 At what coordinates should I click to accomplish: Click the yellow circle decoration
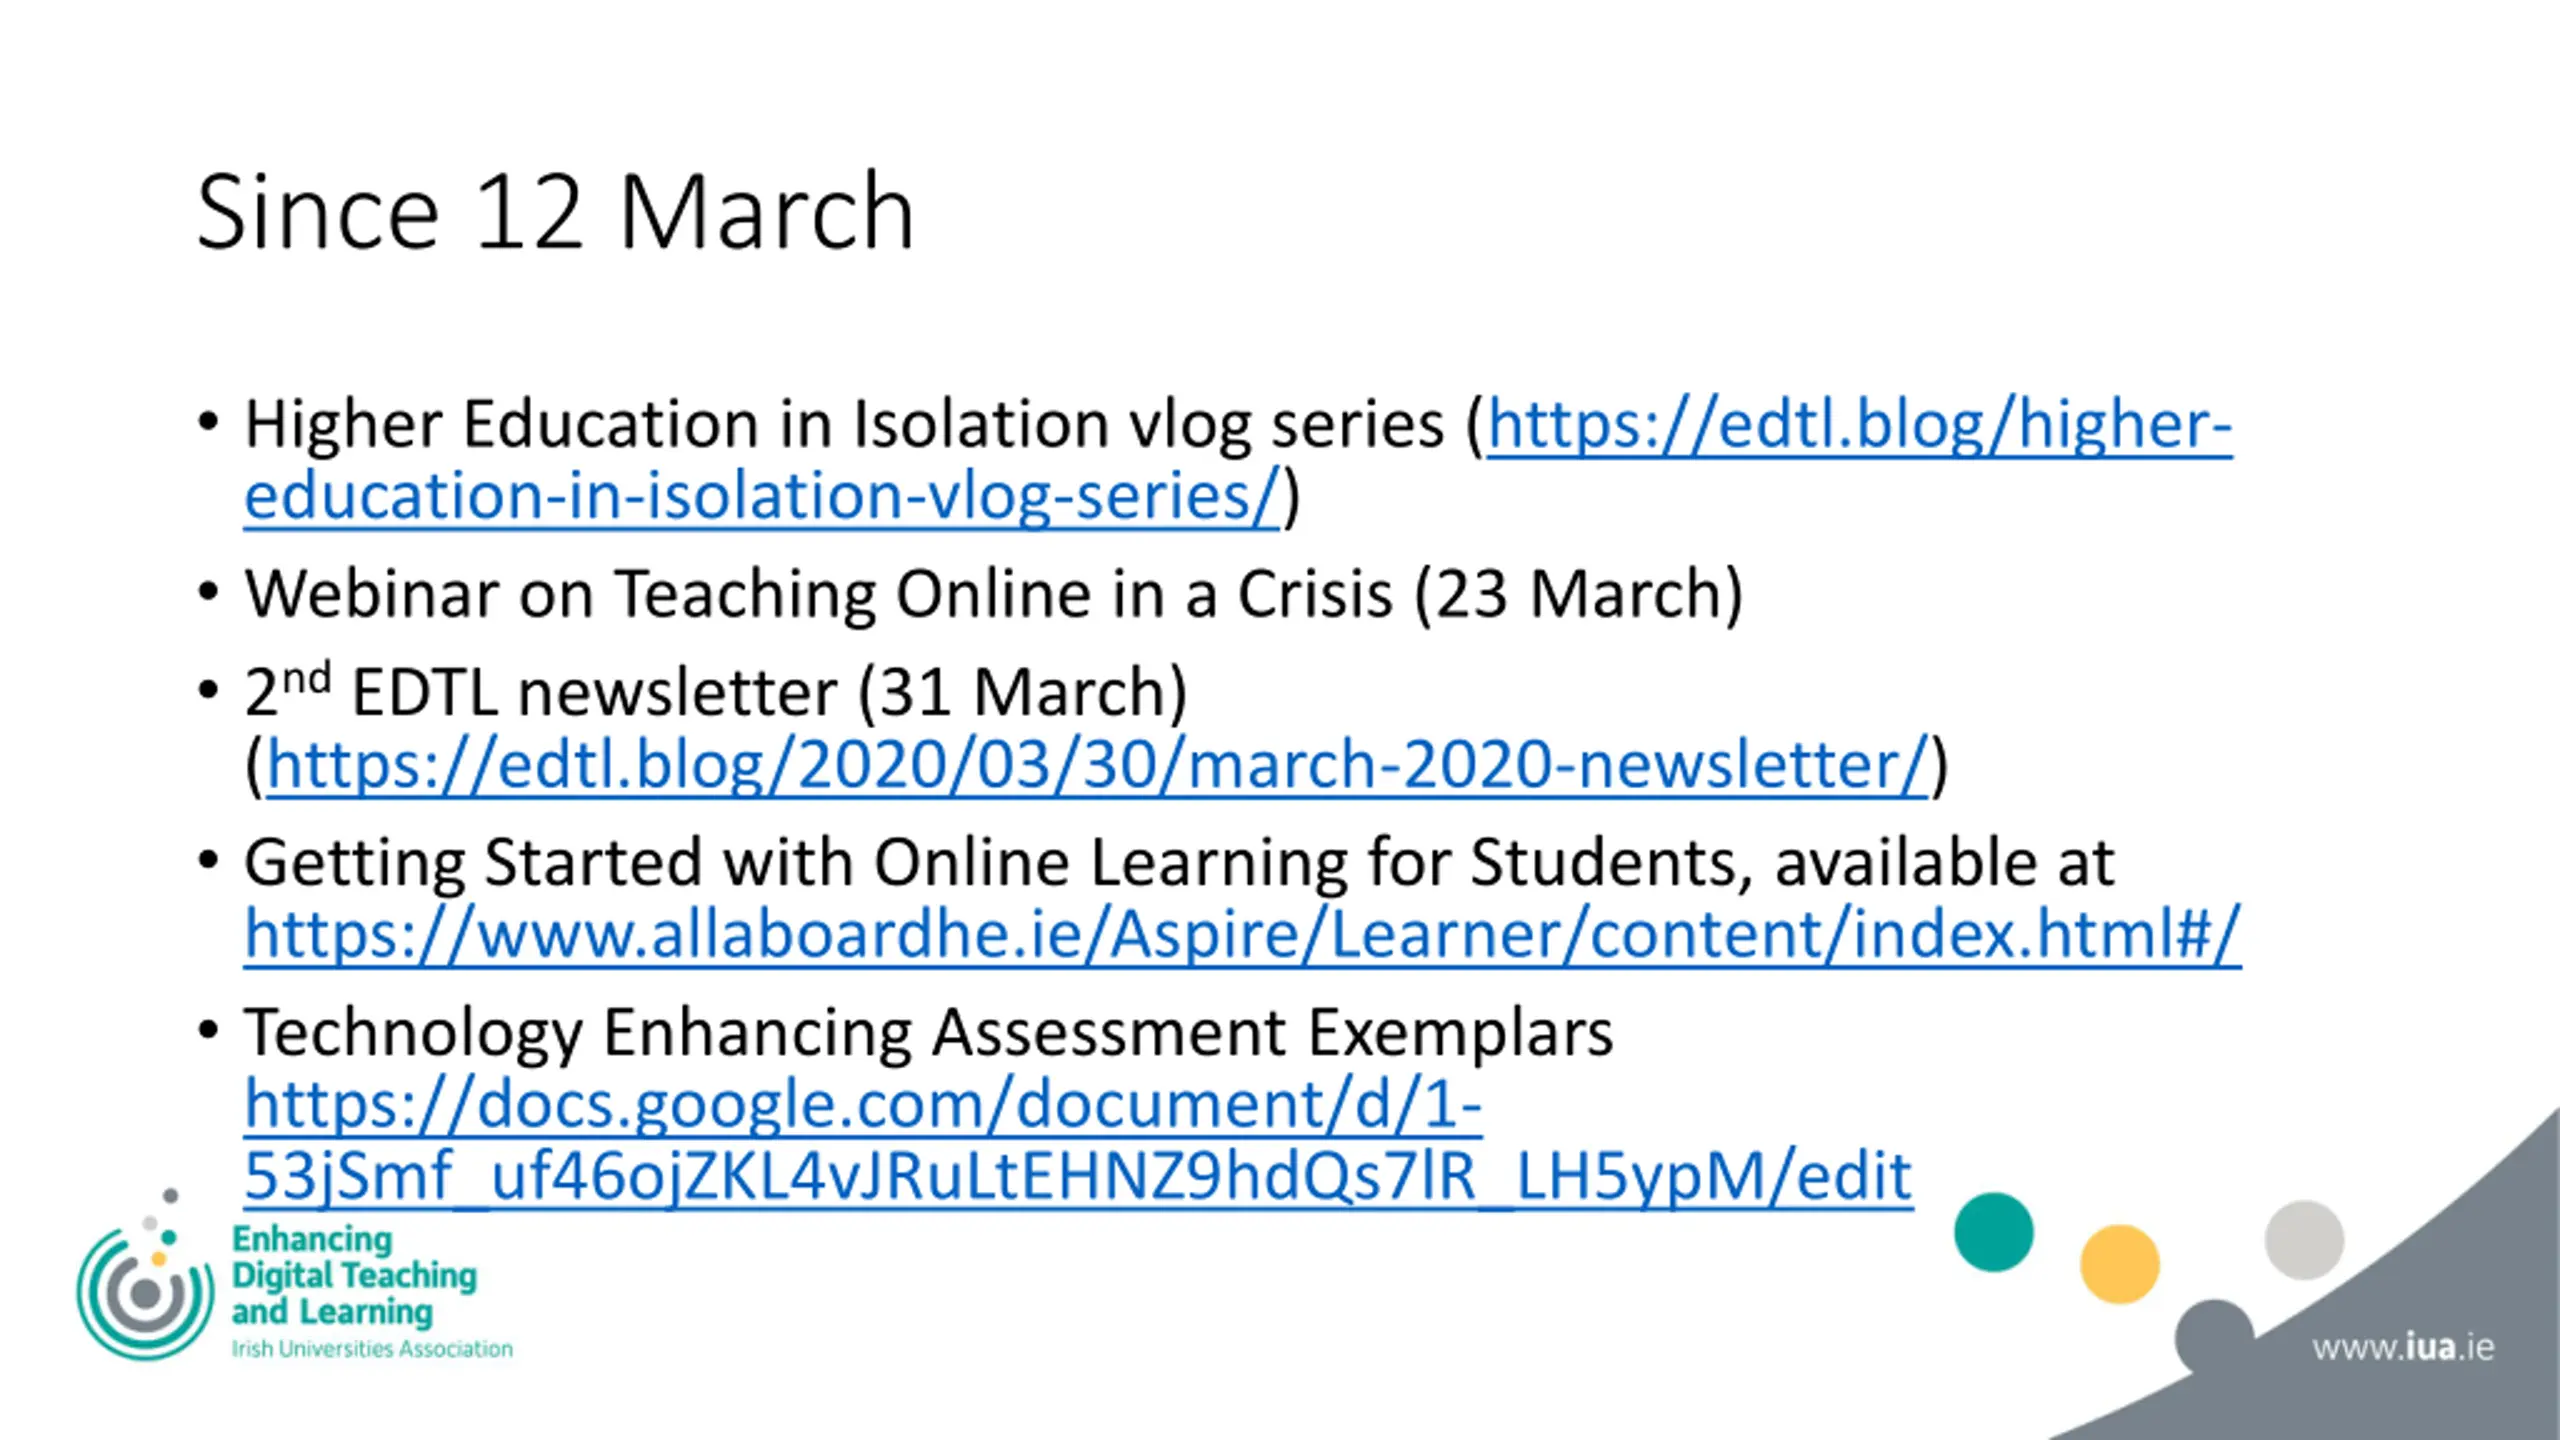coord(2119,1264)
